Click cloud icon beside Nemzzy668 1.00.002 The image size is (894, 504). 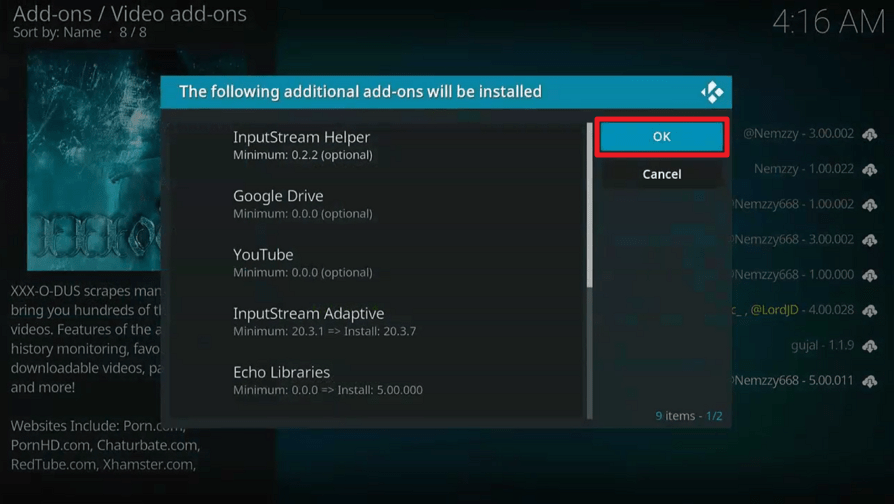(x=869, y=205)
